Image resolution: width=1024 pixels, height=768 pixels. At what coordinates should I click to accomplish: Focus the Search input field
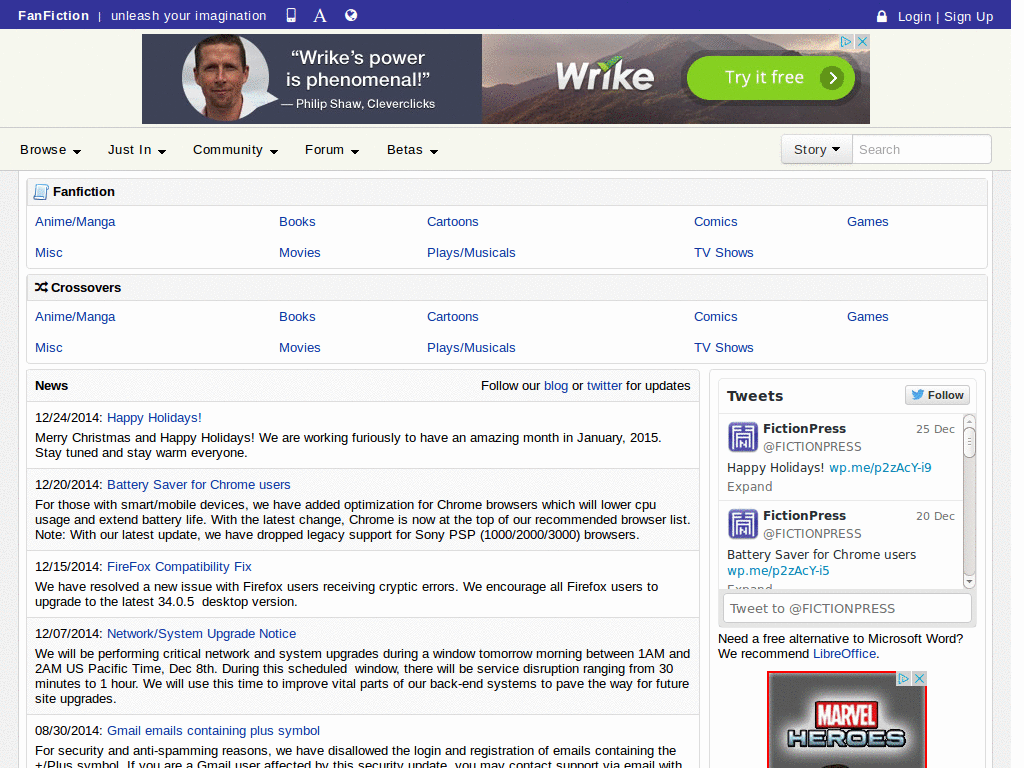coord(921,150)
